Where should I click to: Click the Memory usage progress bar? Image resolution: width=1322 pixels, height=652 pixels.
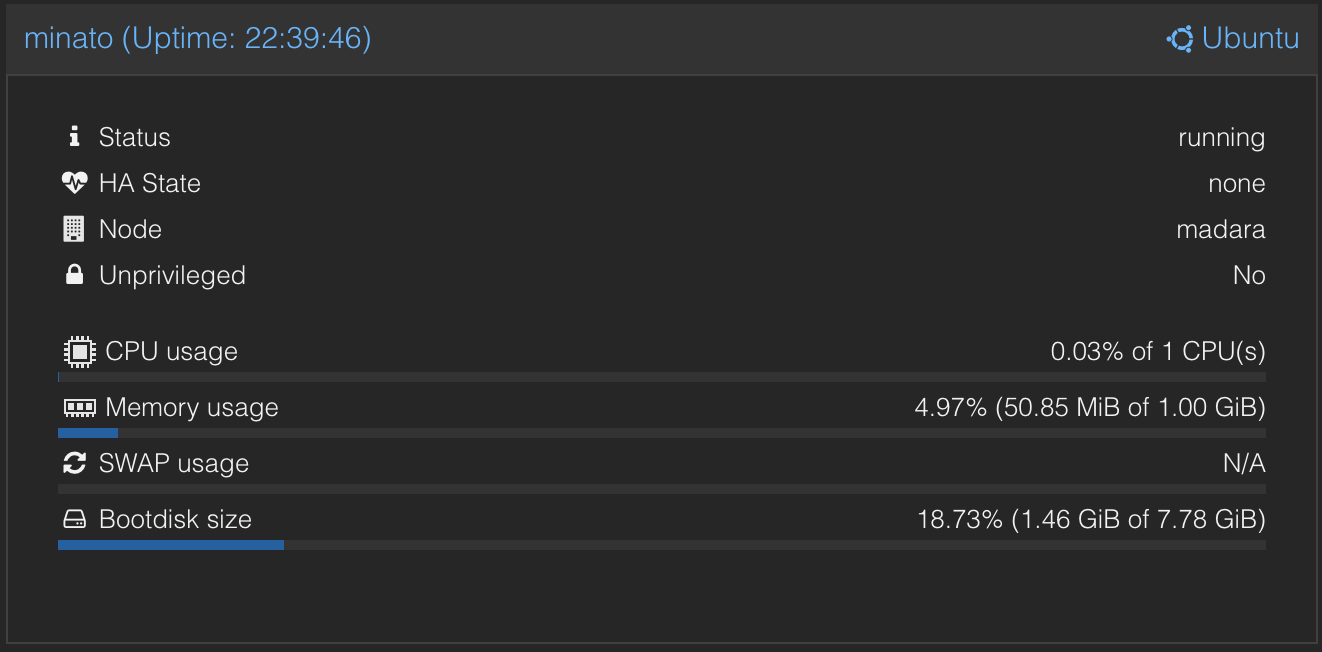click(662, 433)
